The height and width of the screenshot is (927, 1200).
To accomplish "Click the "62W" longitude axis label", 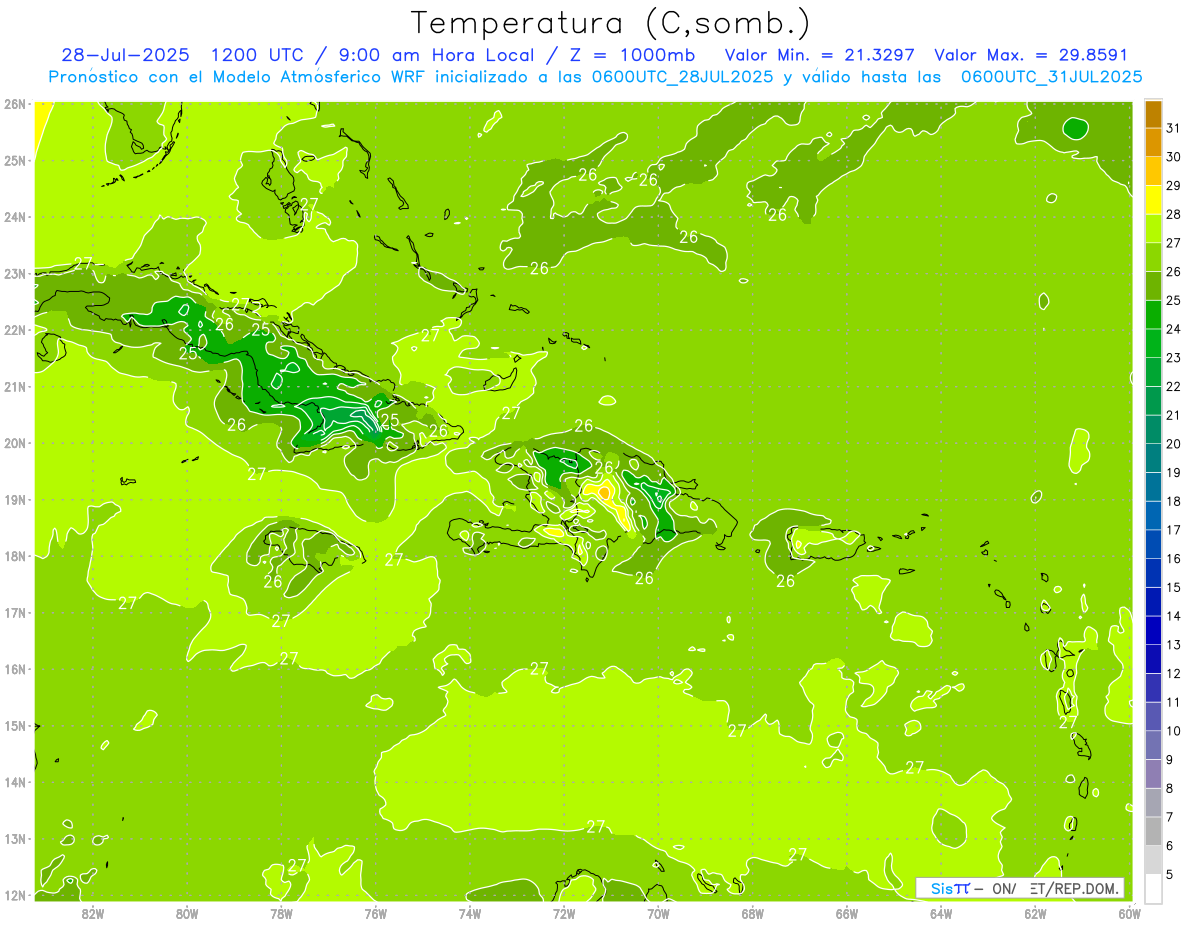I will (x=1035, y=913).
